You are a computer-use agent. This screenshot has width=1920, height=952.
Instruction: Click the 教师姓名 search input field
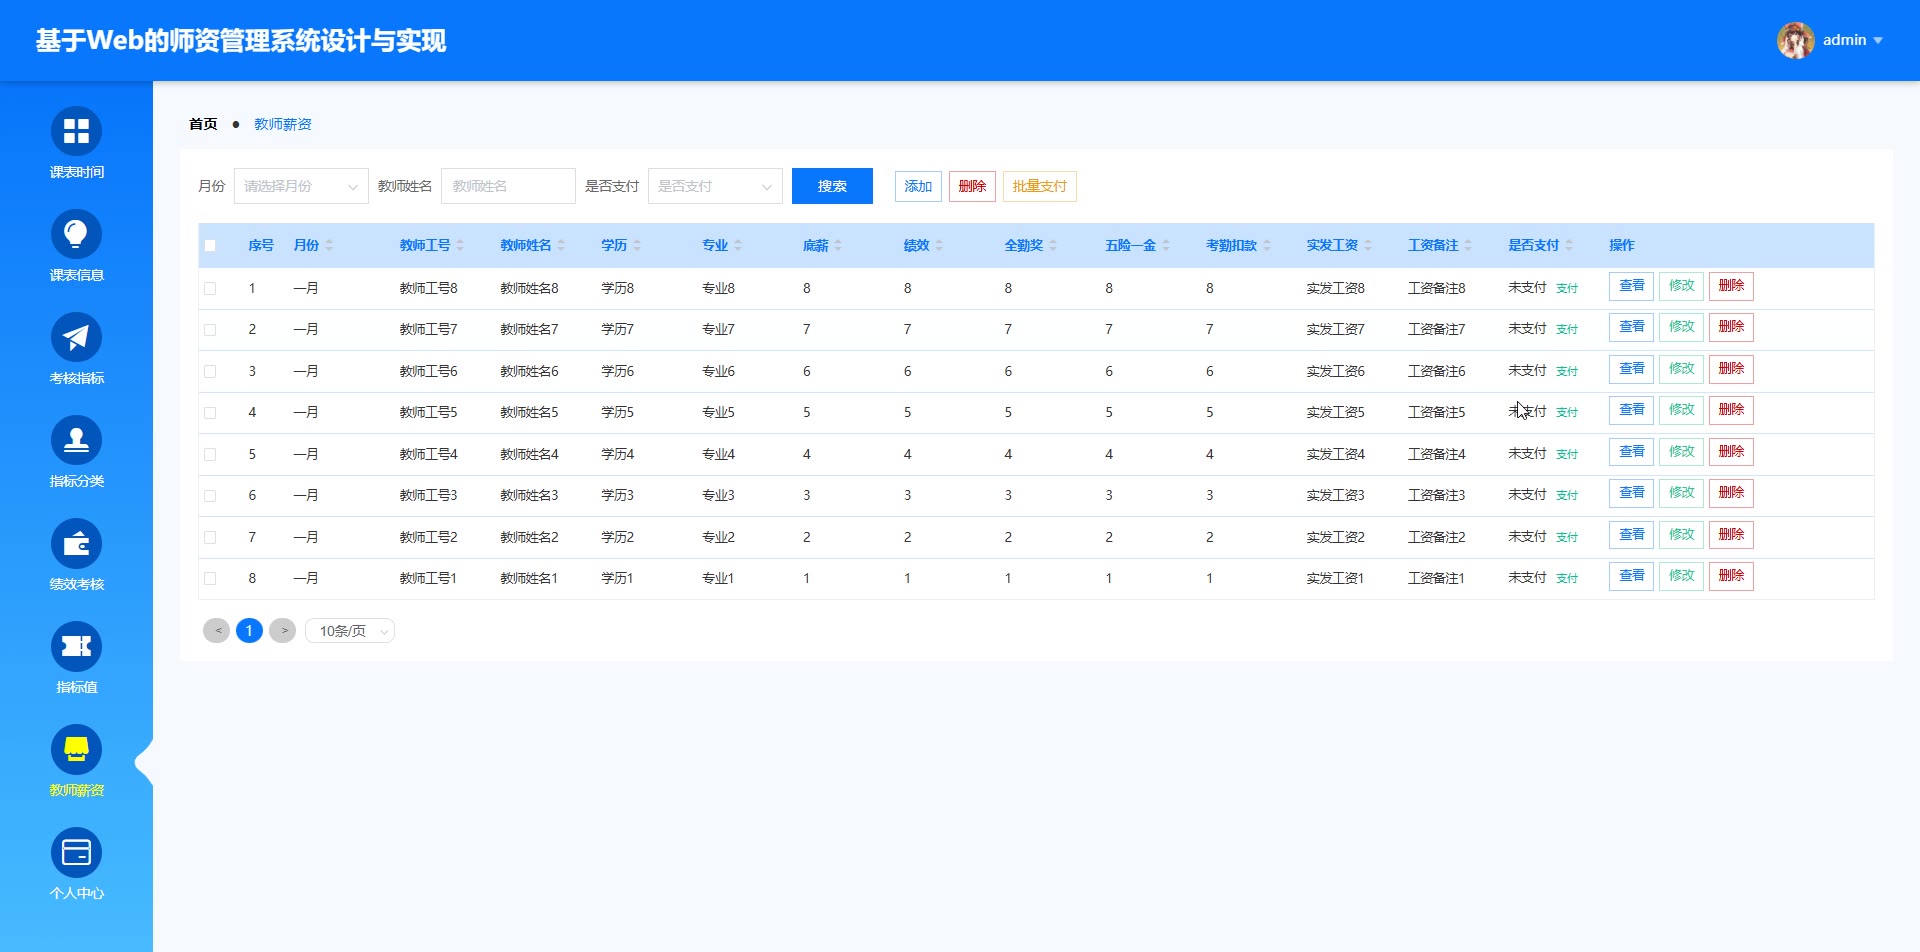pos(508,187)
